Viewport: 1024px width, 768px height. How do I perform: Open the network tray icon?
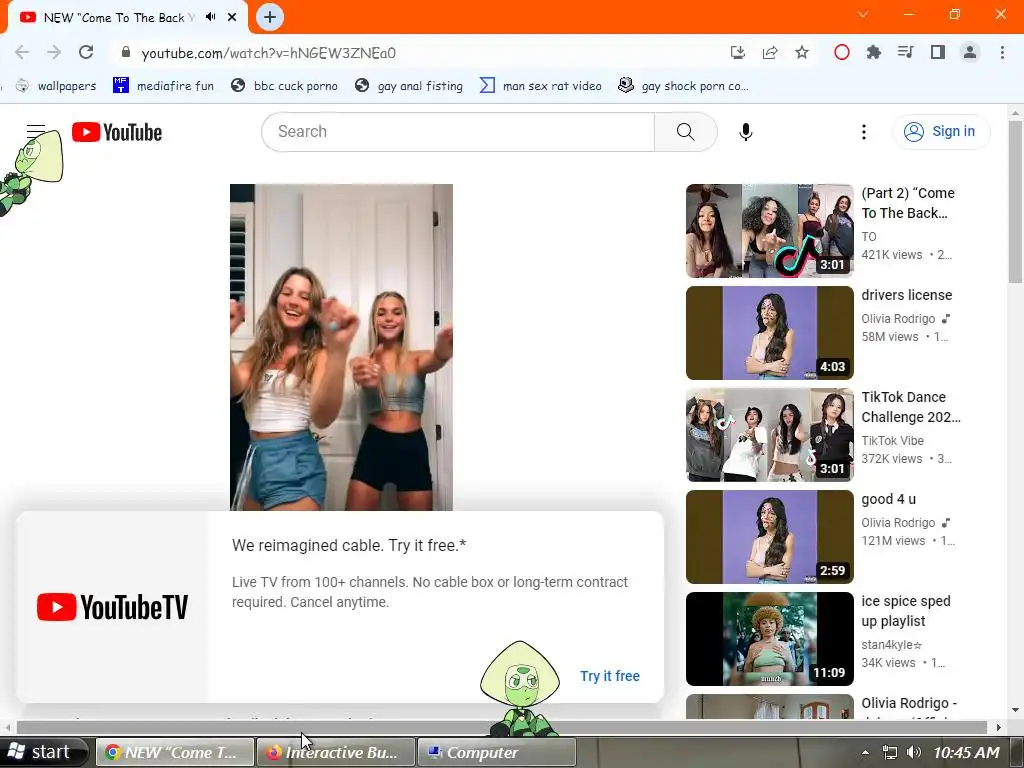point(889,752)
